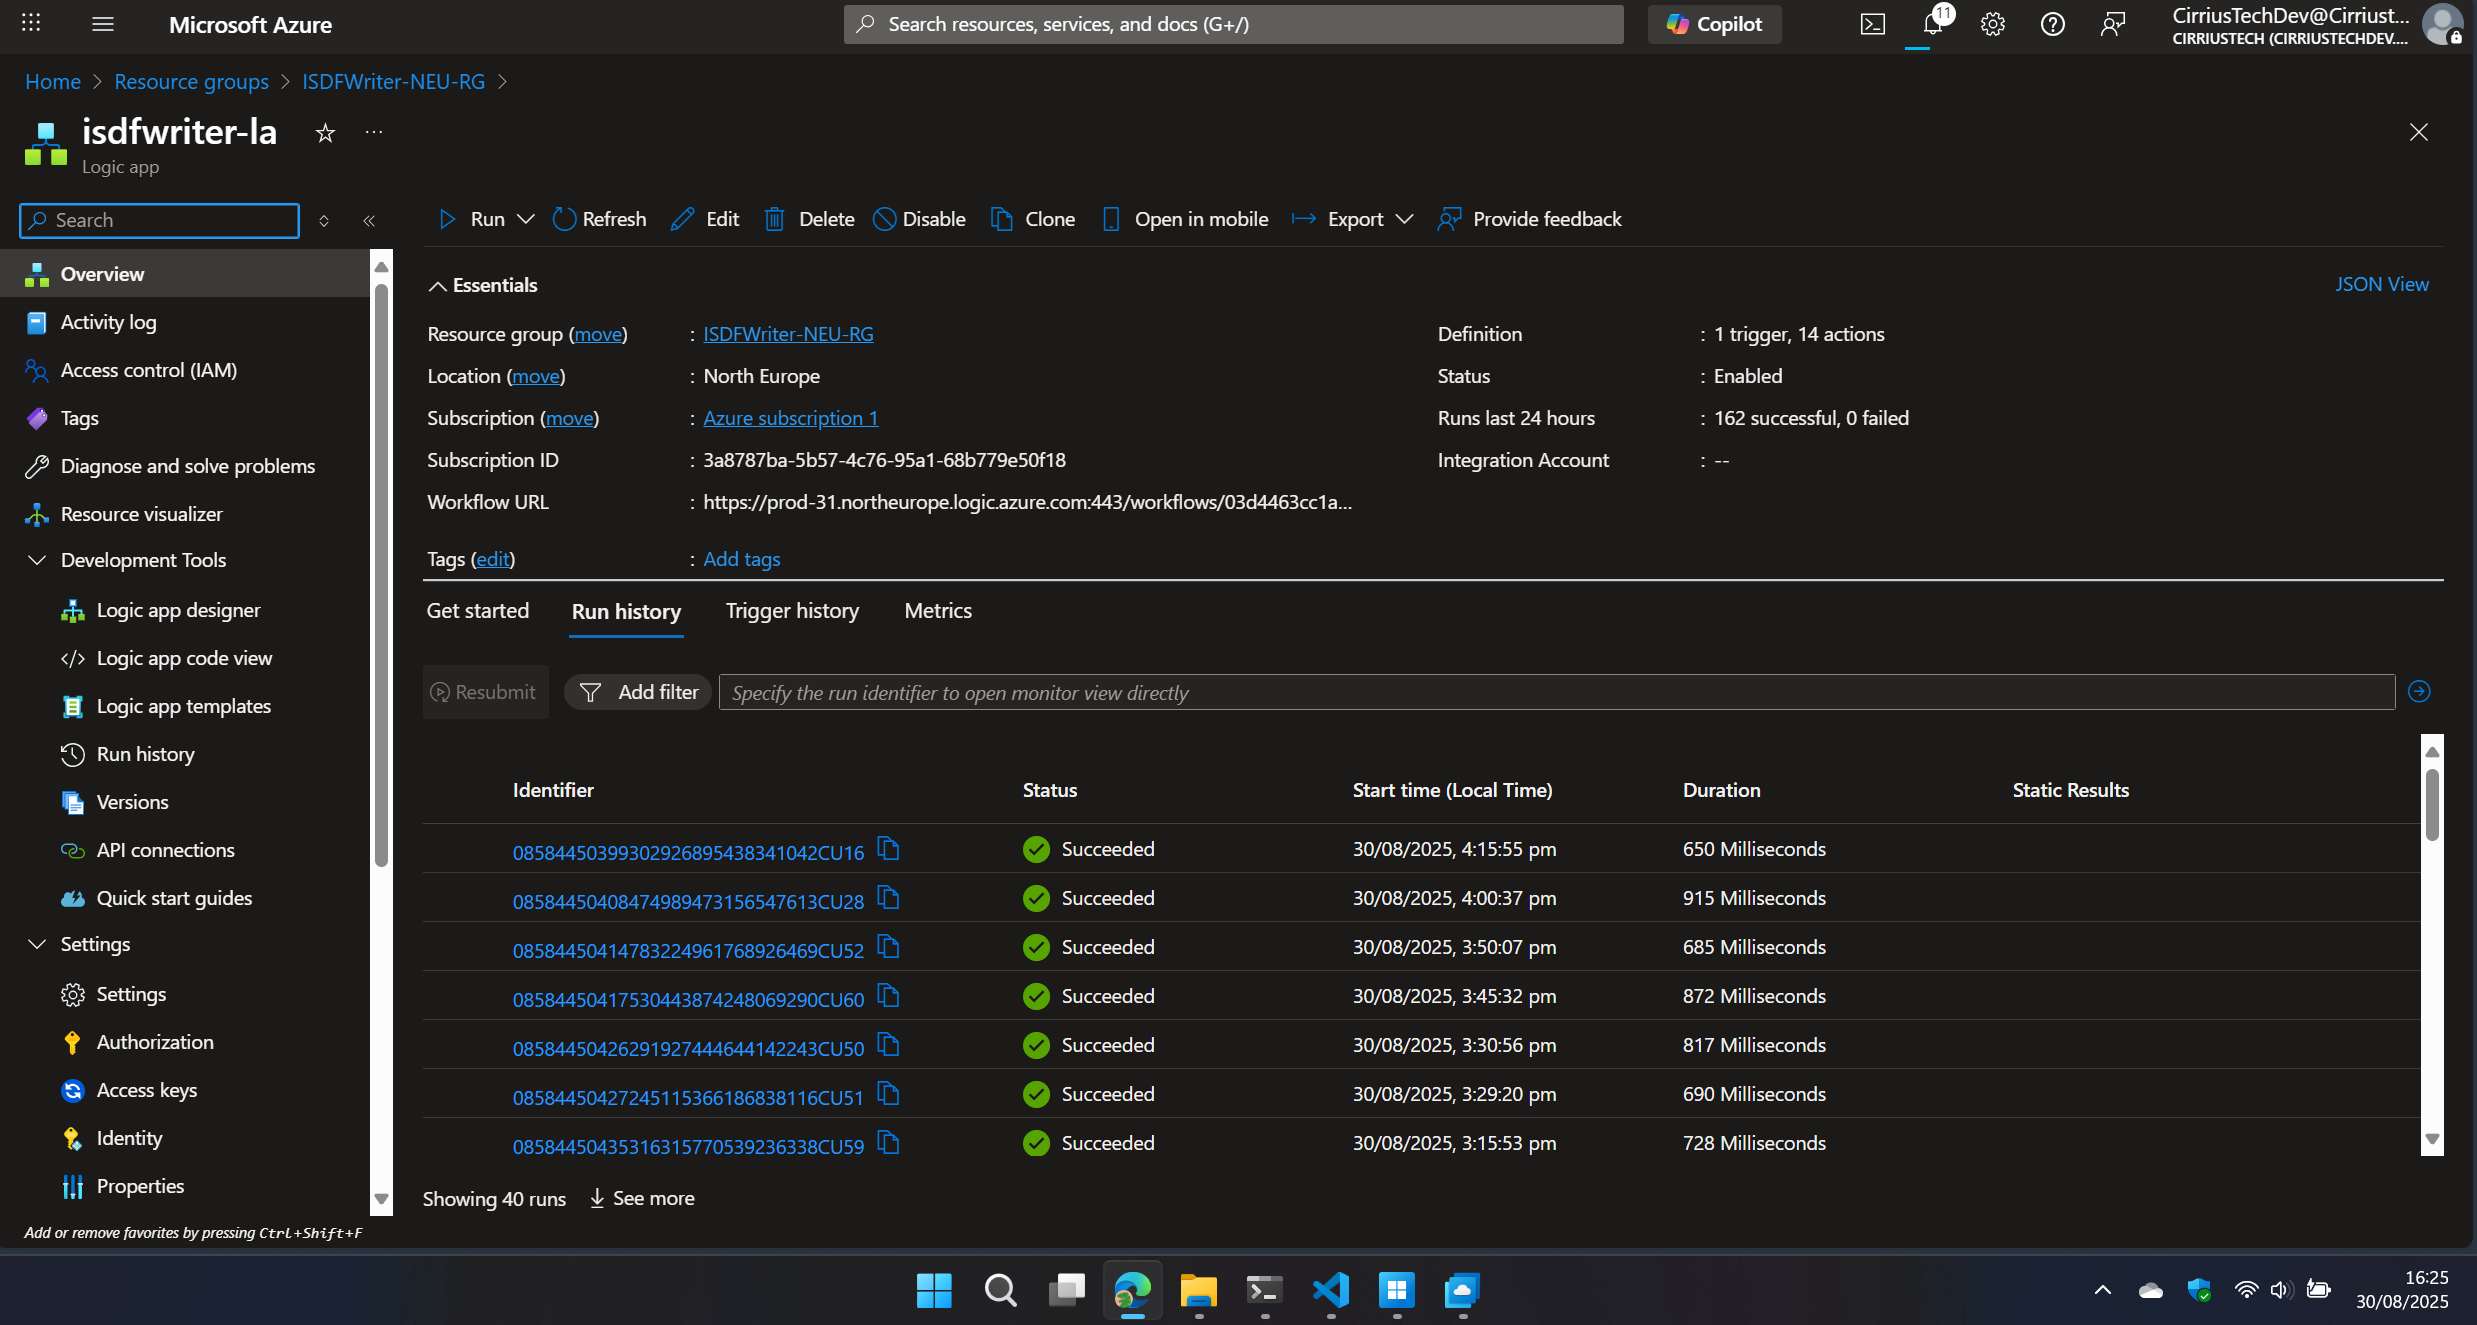Disable the logic app
The image size is (2477, 1325).
click(x=919, y=219)
